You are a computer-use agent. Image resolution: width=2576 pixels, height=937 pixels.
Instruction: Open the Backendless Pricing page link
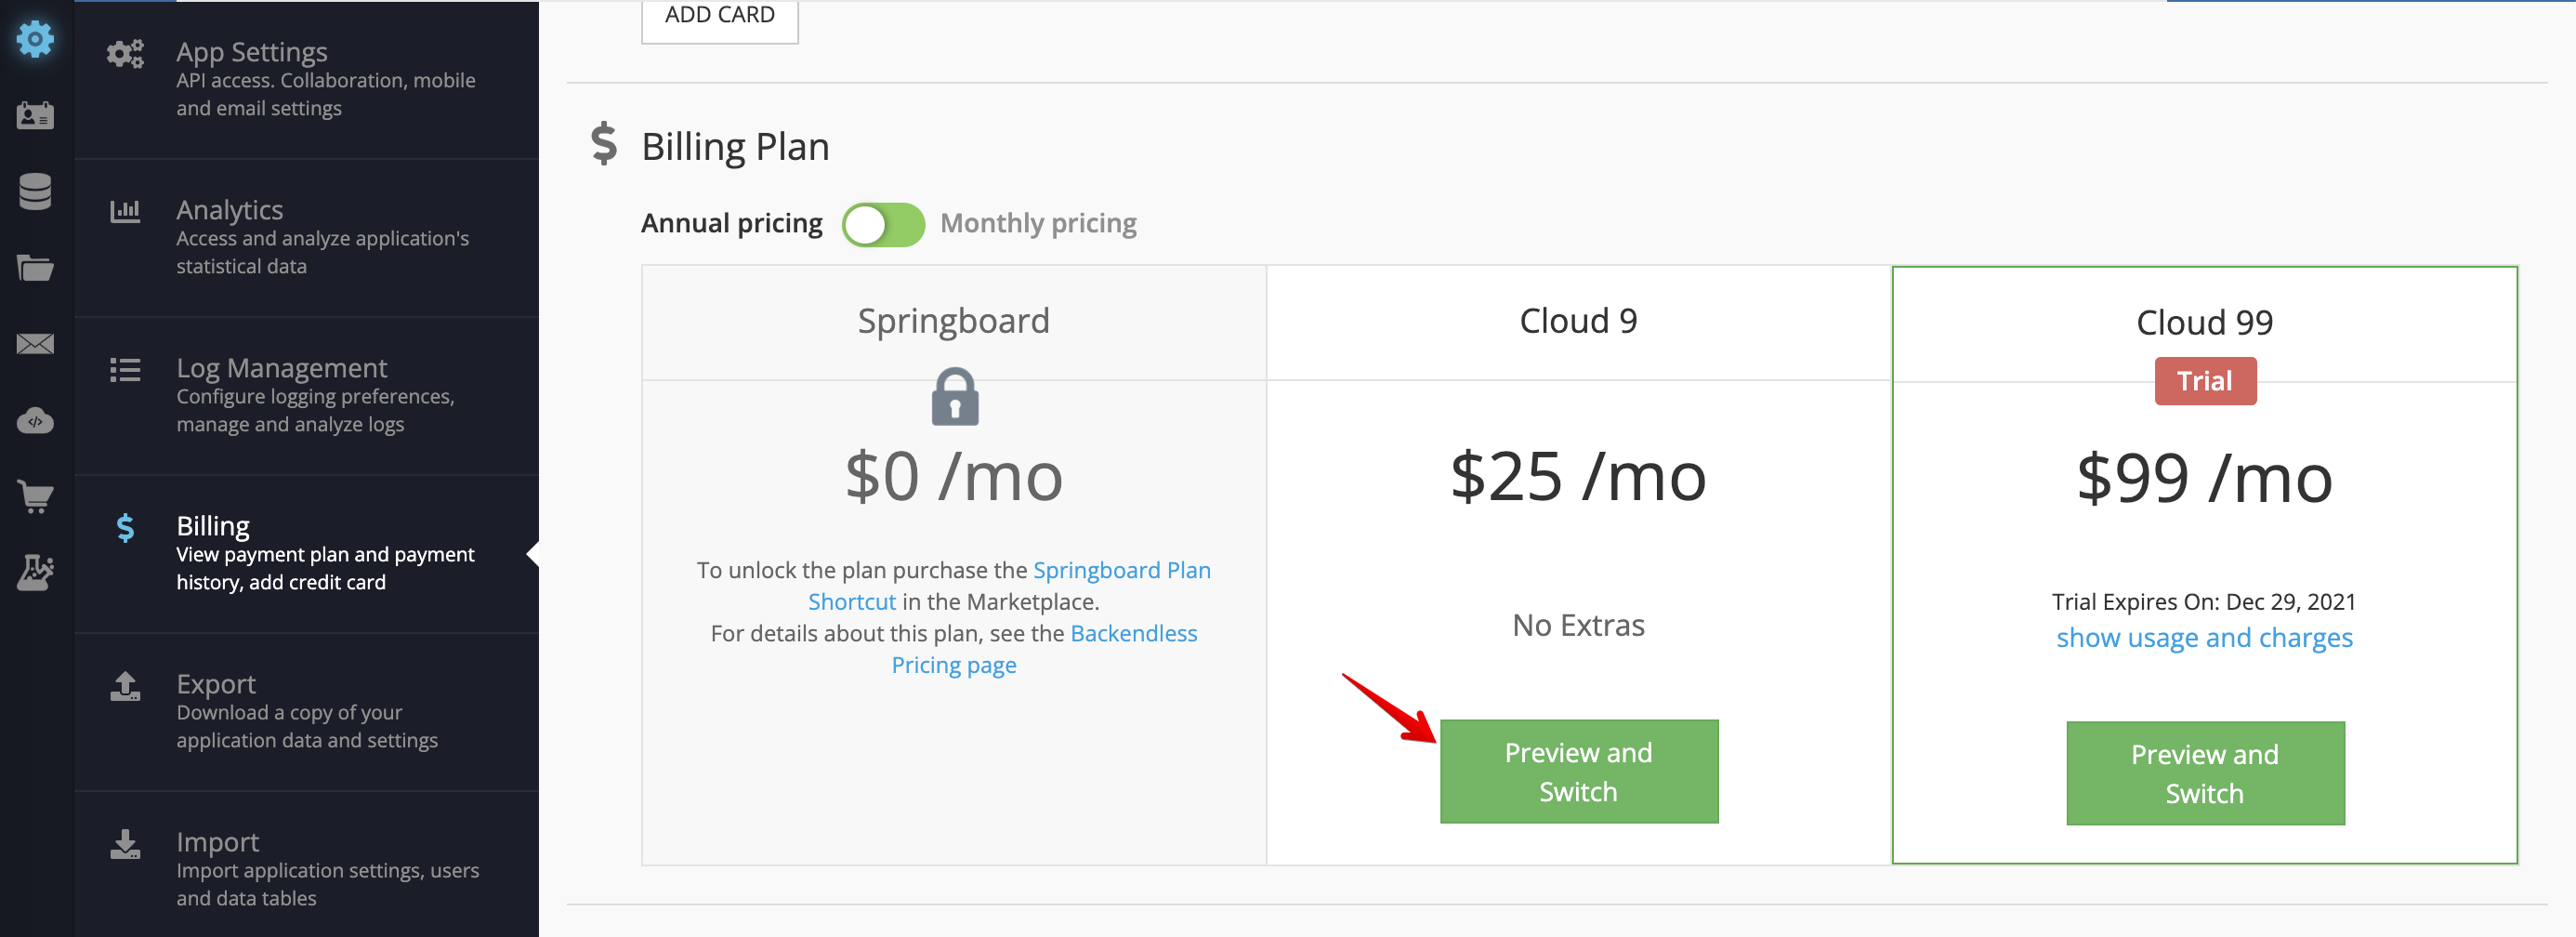point(1044,649)
